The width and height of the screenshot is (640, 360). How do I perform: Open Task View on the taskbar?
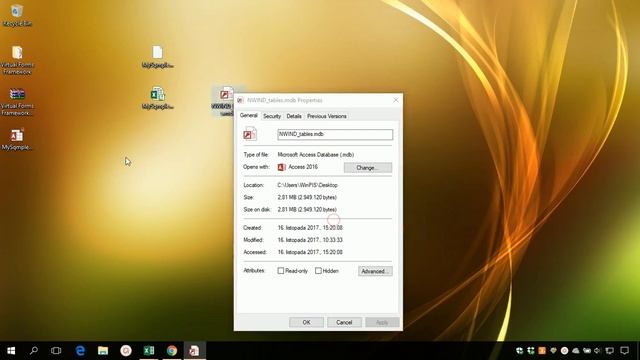coord(56,350)
